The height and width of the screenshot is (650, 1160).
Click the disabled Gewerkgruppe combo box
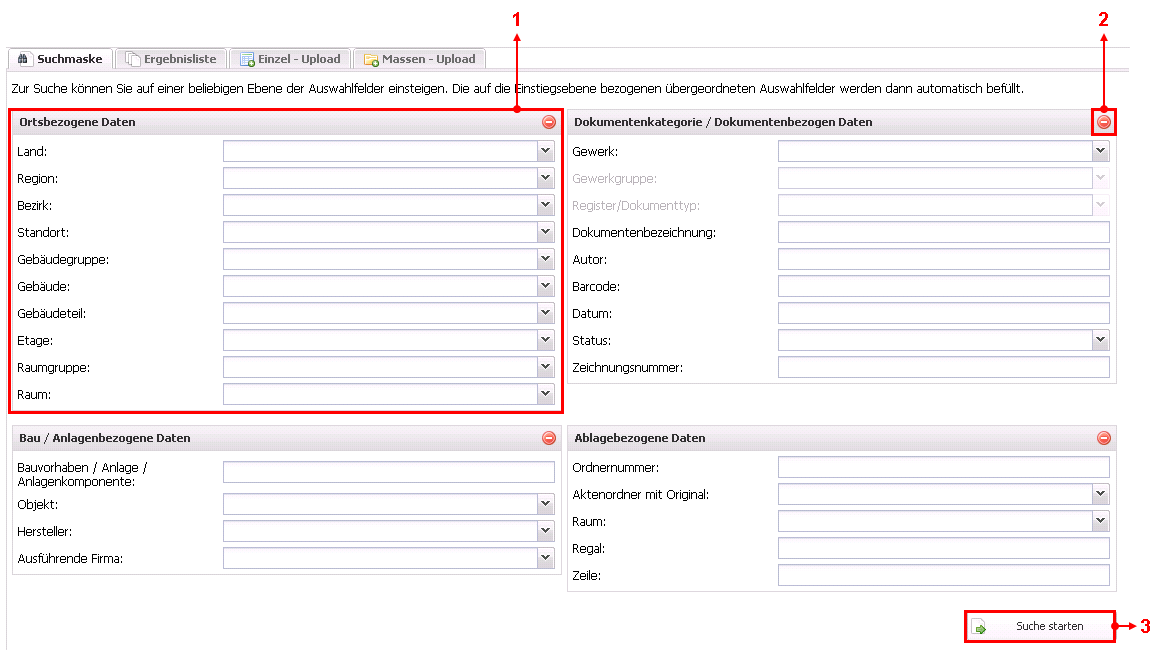[943, 178]
